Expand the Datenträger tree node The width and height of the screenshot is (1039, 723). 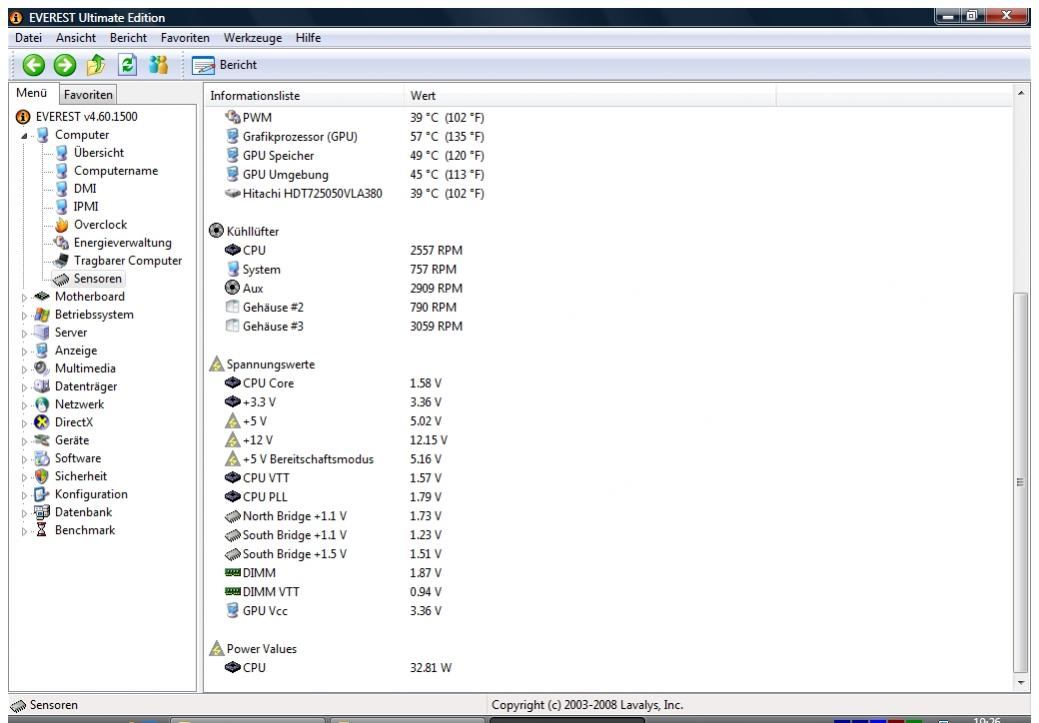pyautogui.click(x=24, y=387)
